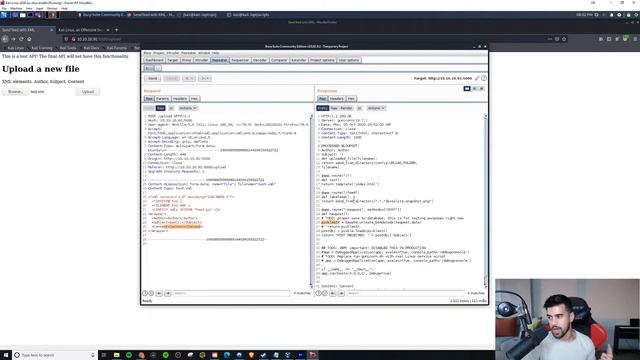The height and width of the screenshot is (360, 640).
Task: Click the response search input field
Action: (x=405, y=293)
